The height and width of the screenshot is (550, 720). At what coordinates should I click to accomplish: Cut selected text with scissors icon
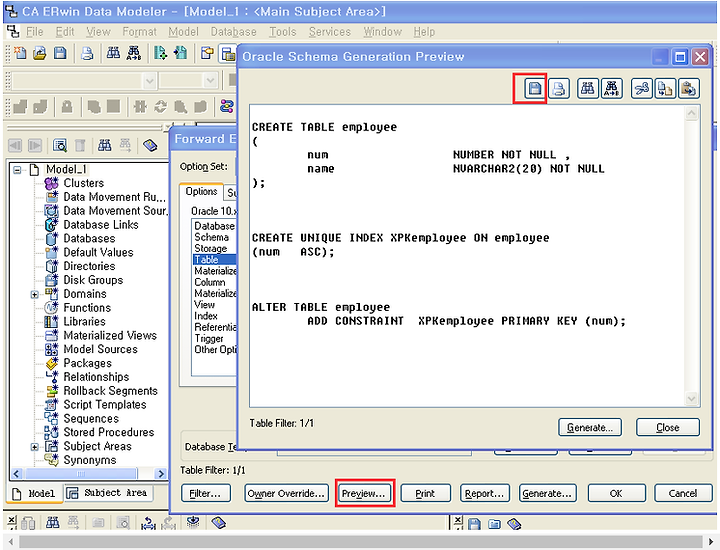[x=641, y=88]
